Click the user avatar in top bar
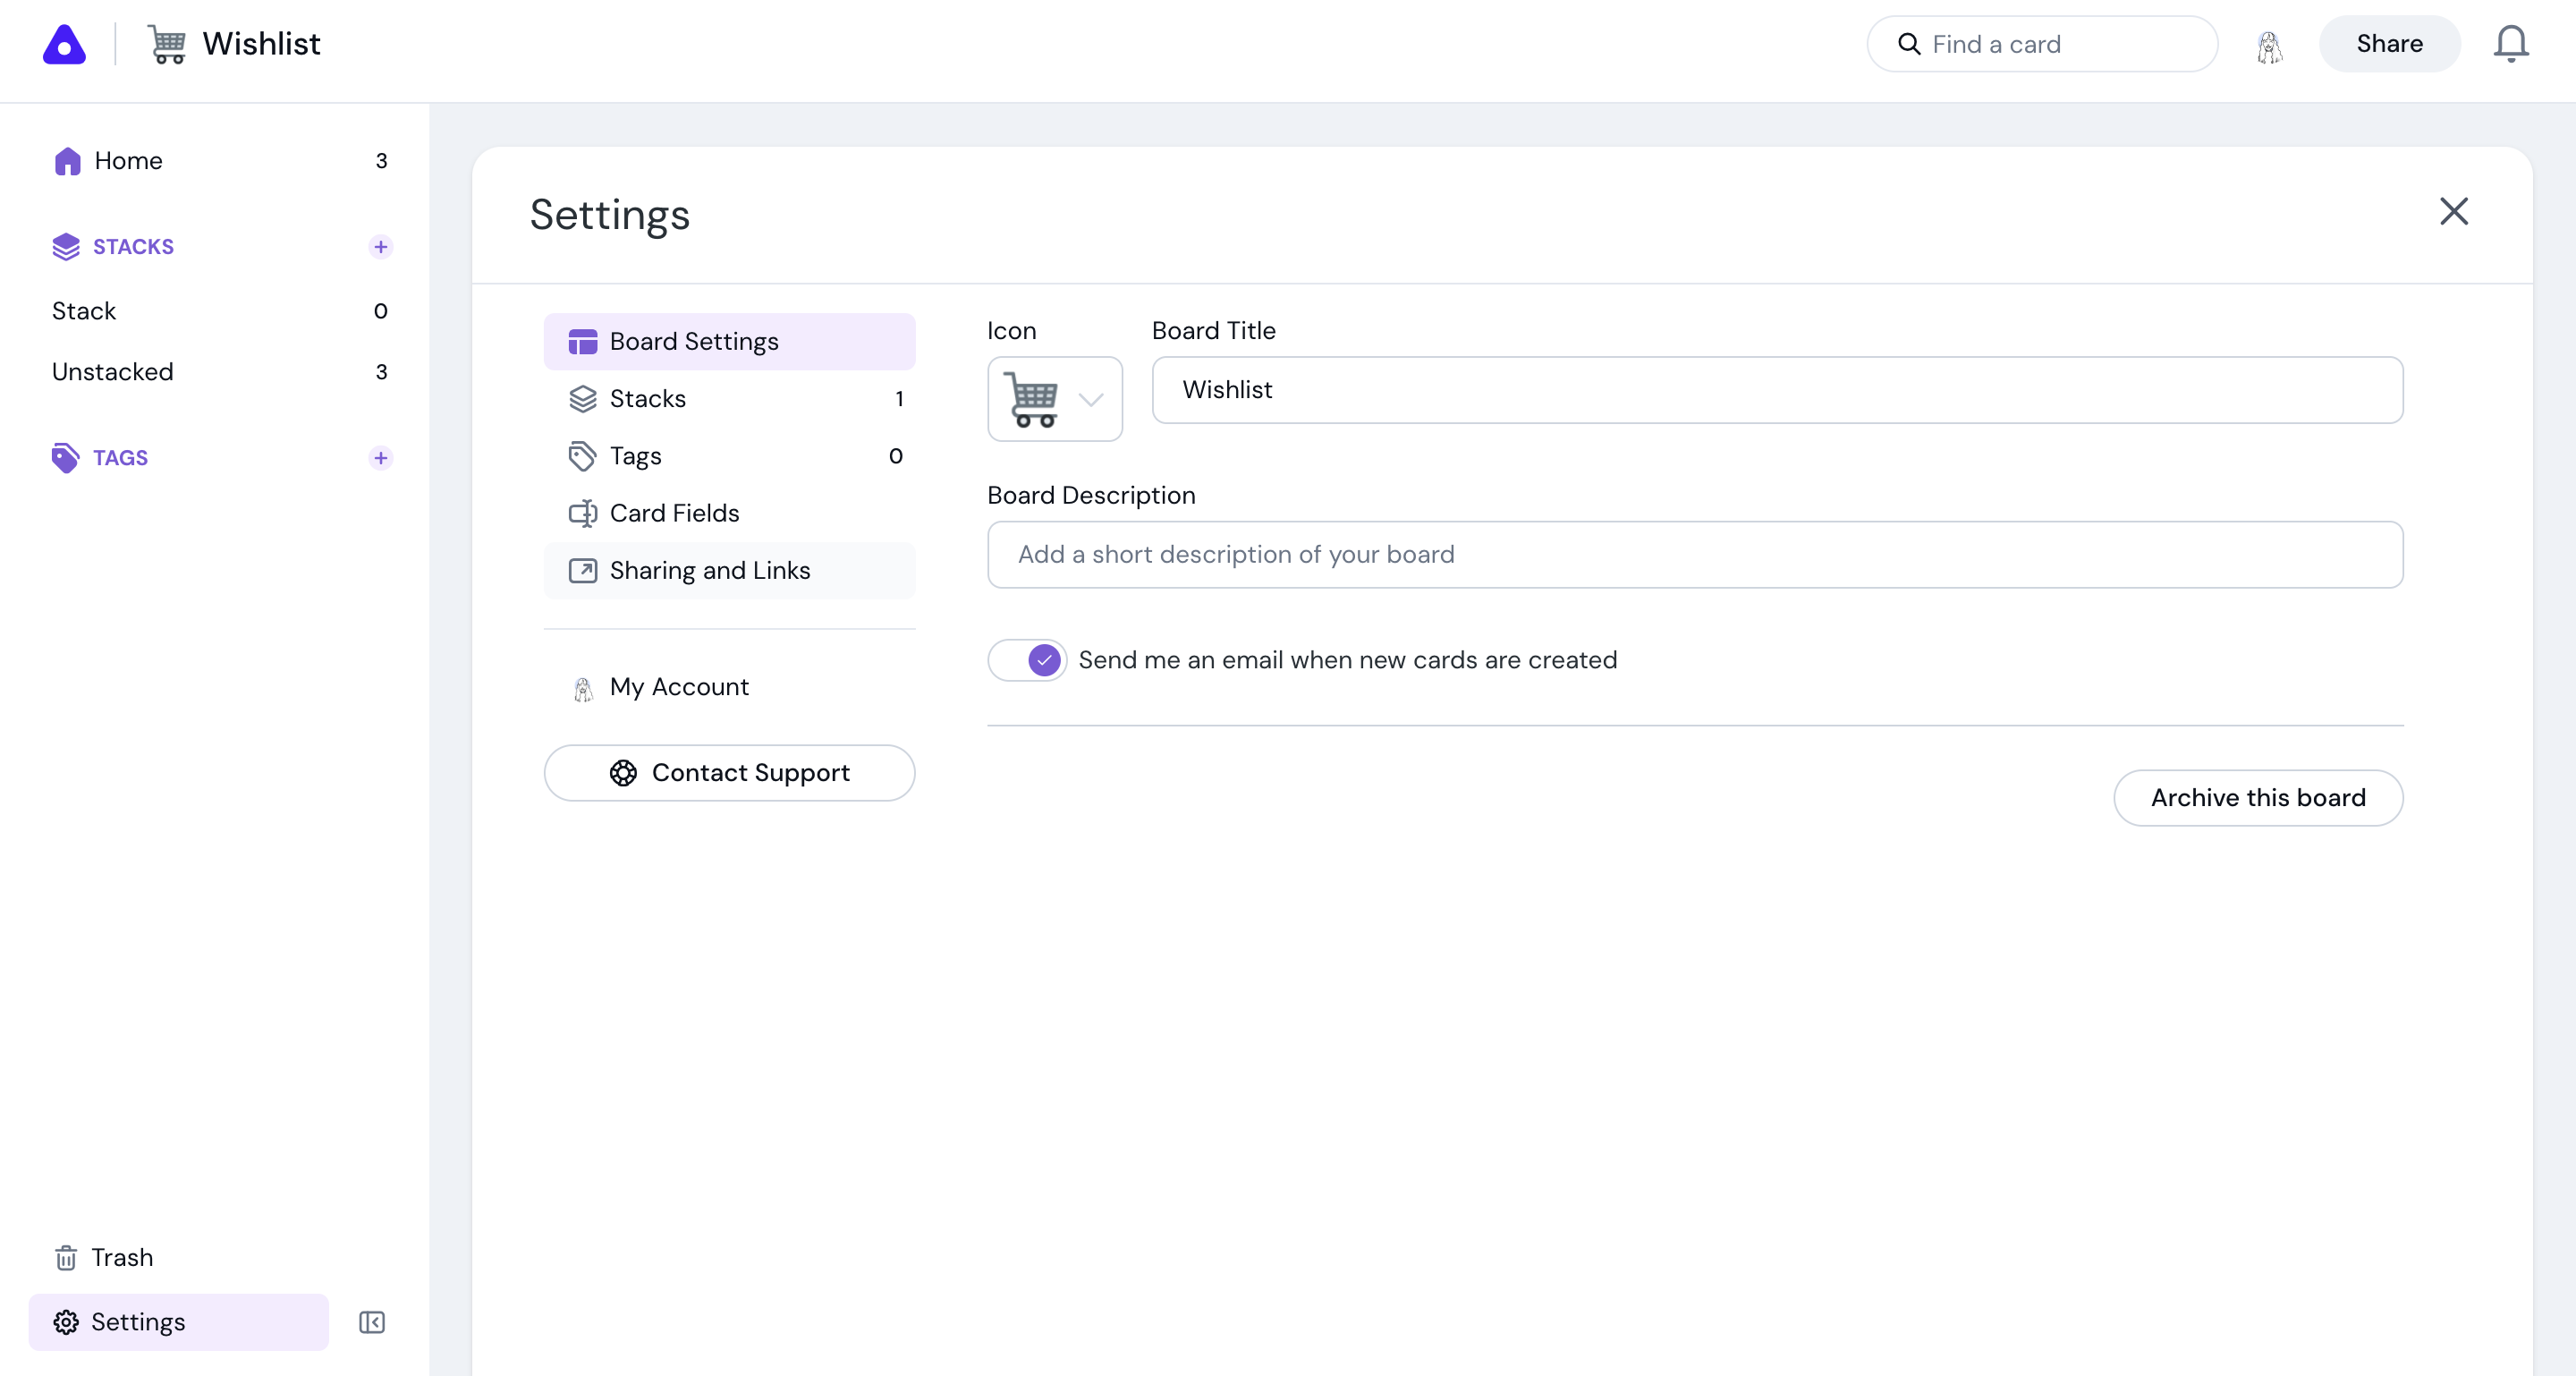2576x1376 pixels. coord(2269,46)
